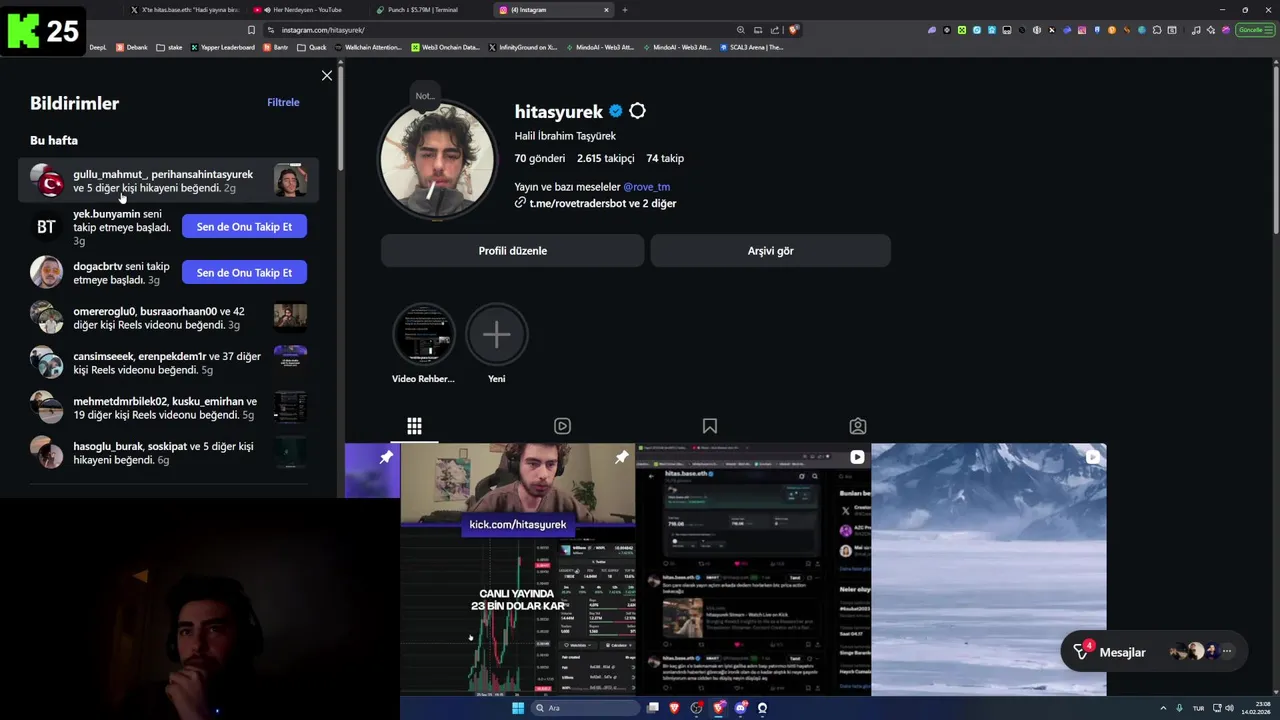The height and width of the screenshot is (720, 1280).
Task: Open the Web3 Onchain Data bookmark
Action: pos(445,47)
